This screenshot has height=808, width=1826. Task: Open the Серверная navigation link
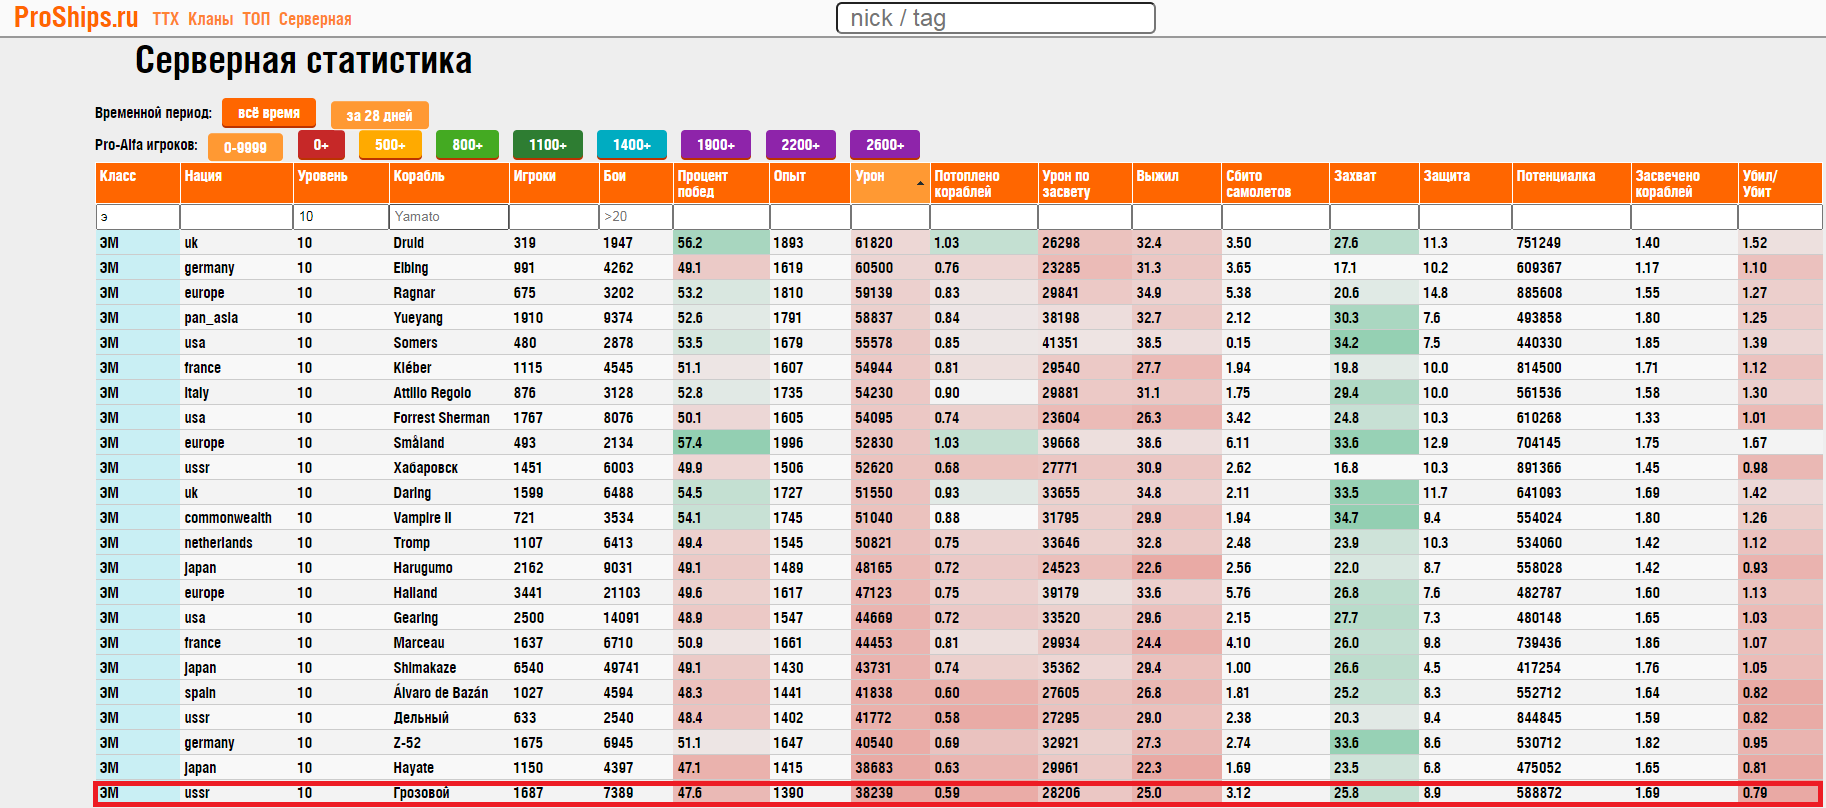click(315, 19)
